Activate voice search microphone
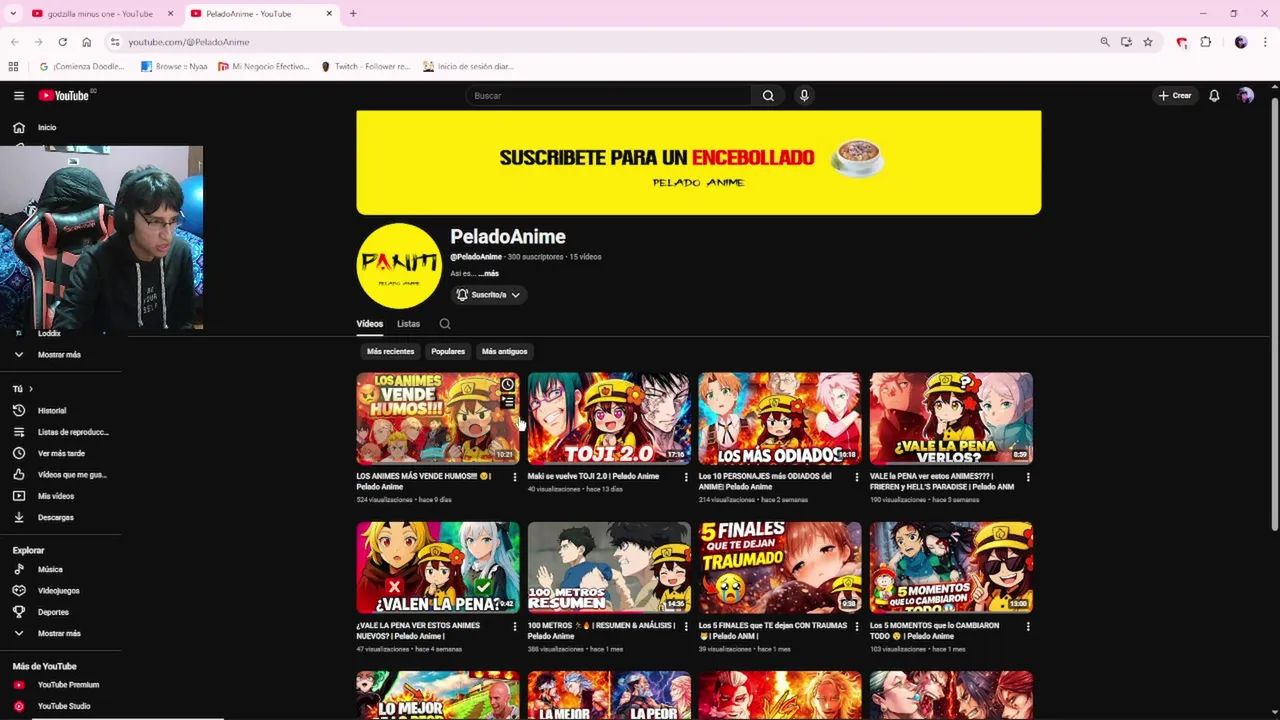1280x720 pixels. click(x=804, y=96)
